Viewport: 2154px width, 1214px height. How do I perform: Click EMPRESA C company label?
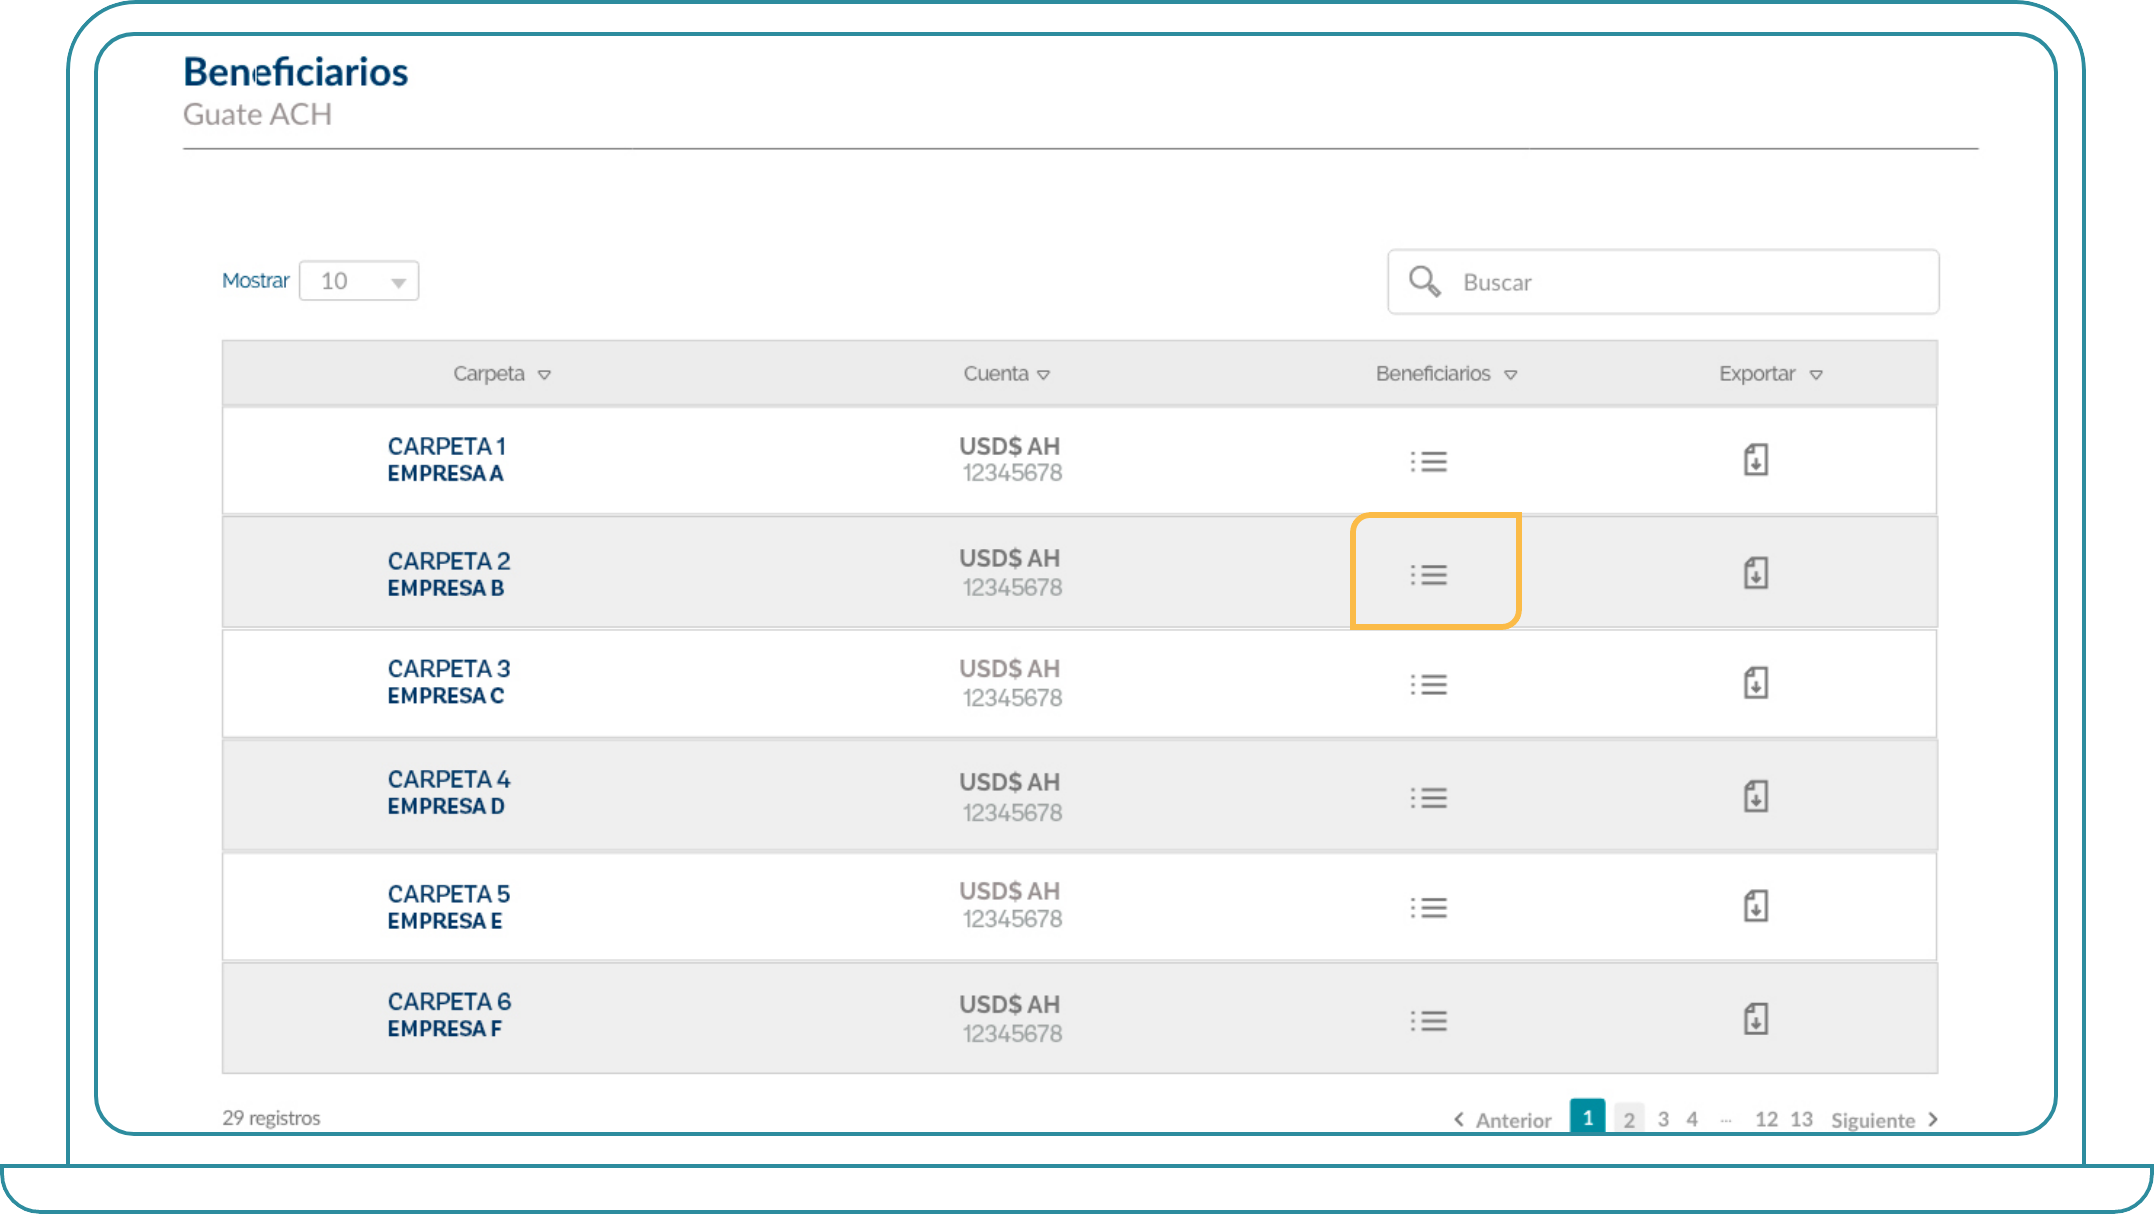click(x=446, y=695)
